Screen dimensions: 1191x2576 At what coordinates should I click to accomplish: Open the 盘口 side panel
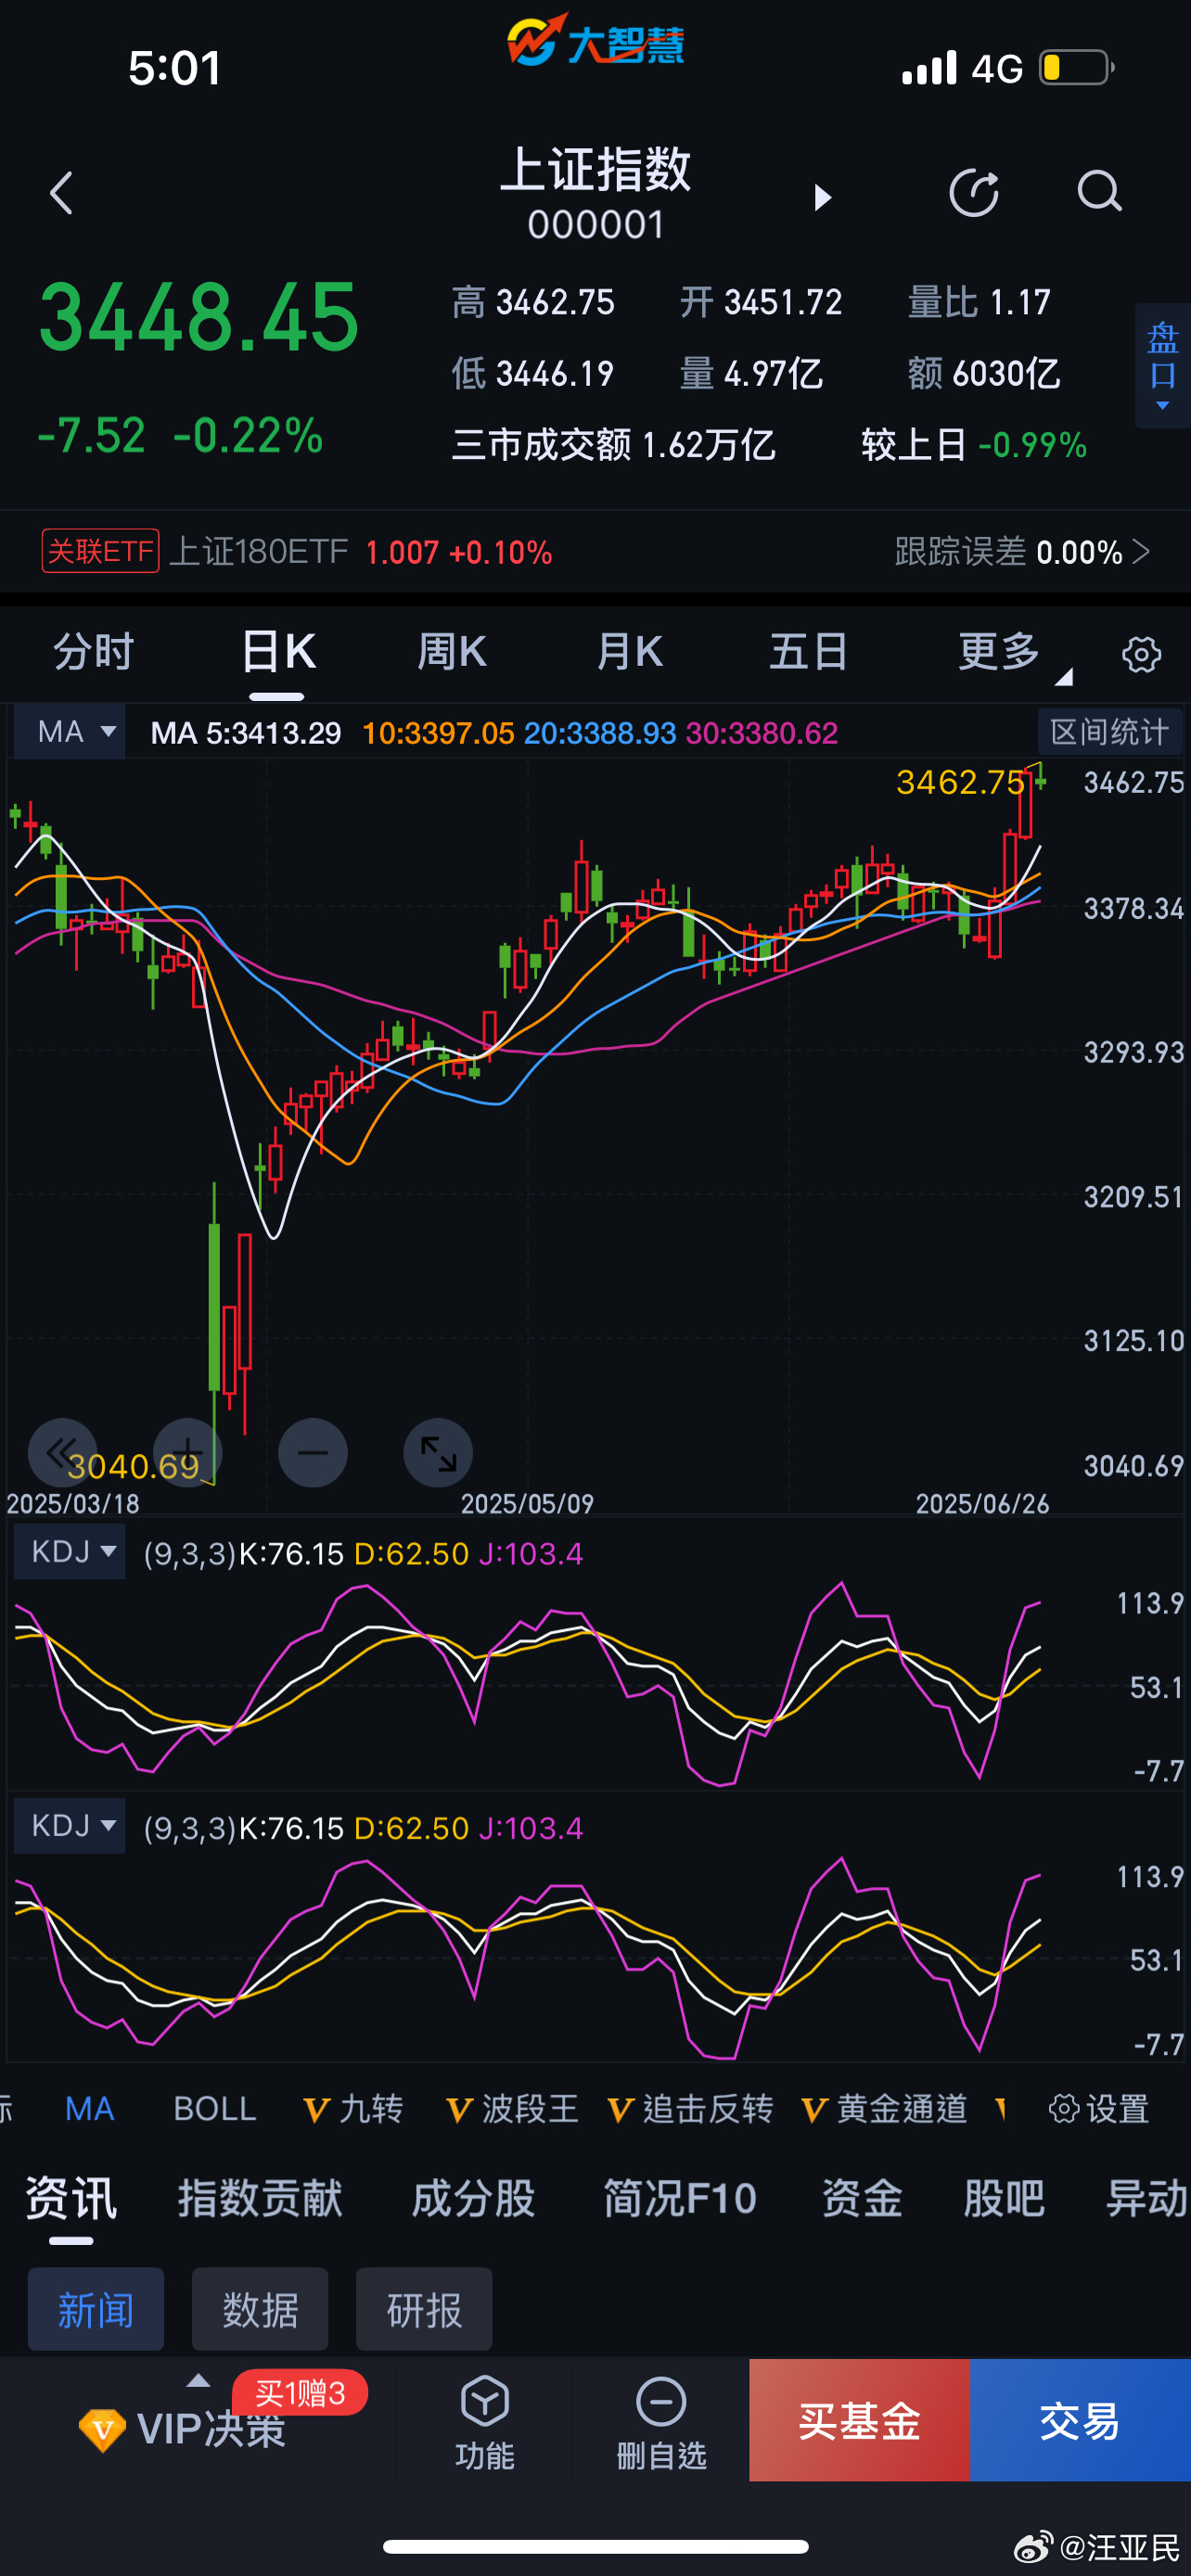click(x=1162, y=366)
